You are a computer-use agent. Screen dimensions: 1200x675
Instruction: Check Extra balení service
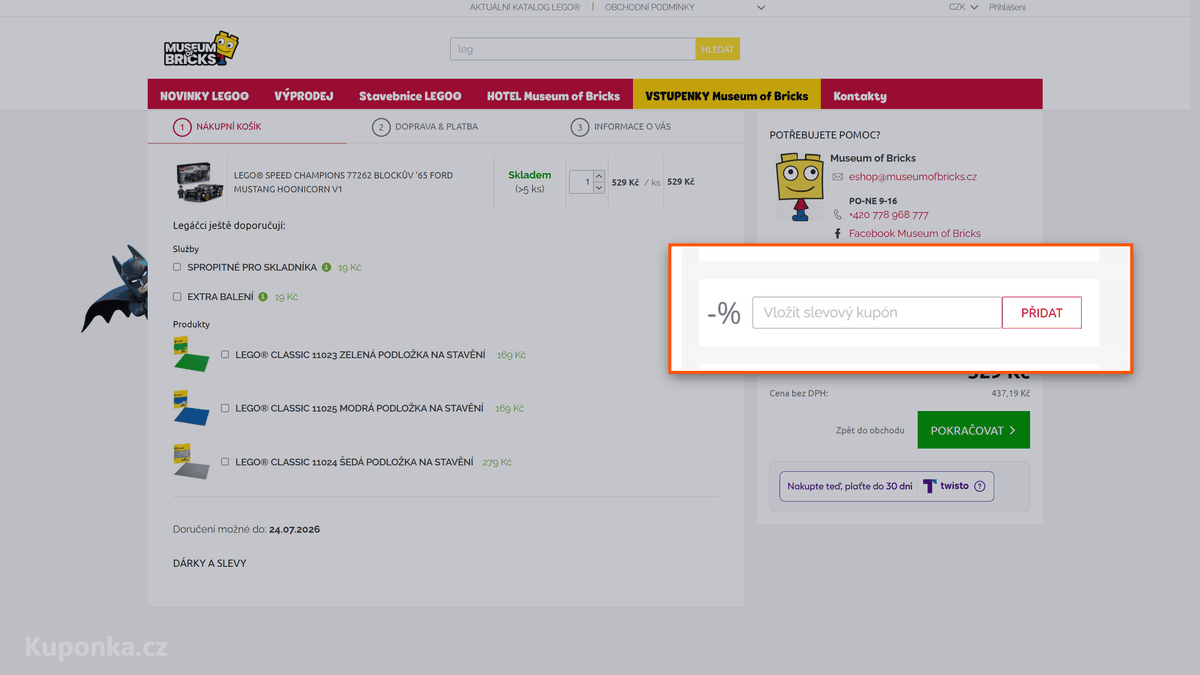[x=177, y=297]
